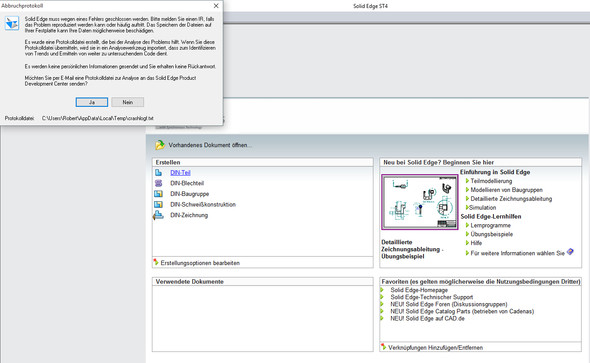Click the DIN-Schweißkonstruktion icon
590x363 pixels.
pos(158,204)
